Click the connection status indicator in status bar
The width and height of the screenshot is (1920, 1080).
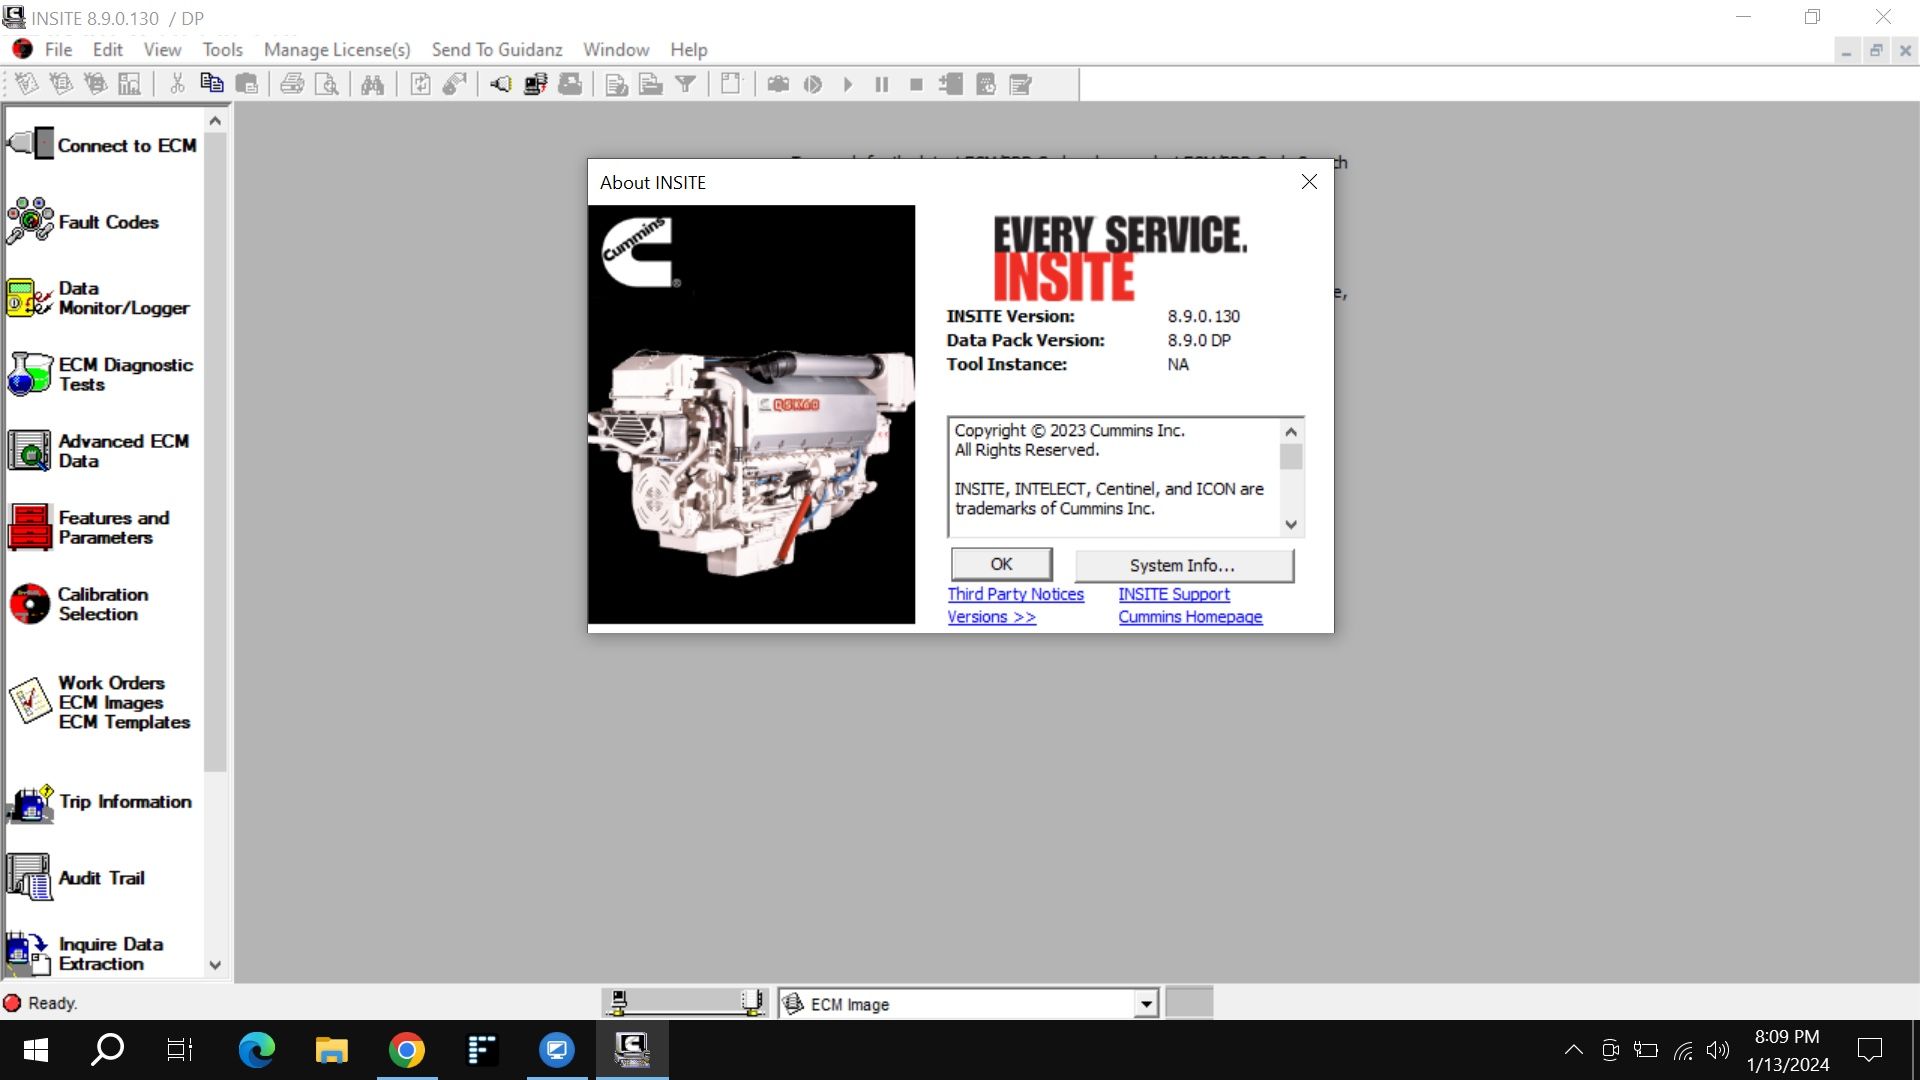coord(685,1002)
